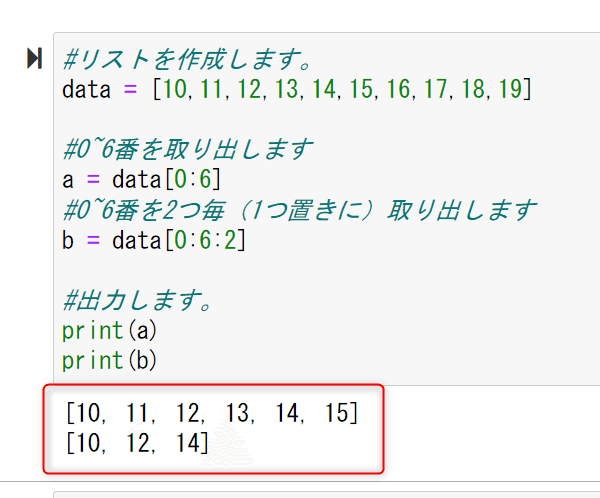Click the number 19 in the data list

coord(510,89)
